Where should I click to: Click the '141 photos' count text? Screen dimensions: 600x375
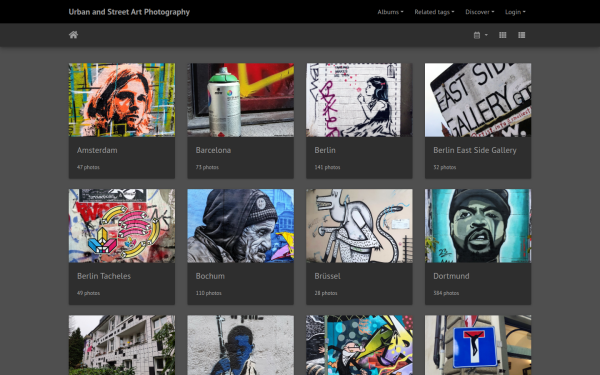click(x=327, y=167)
